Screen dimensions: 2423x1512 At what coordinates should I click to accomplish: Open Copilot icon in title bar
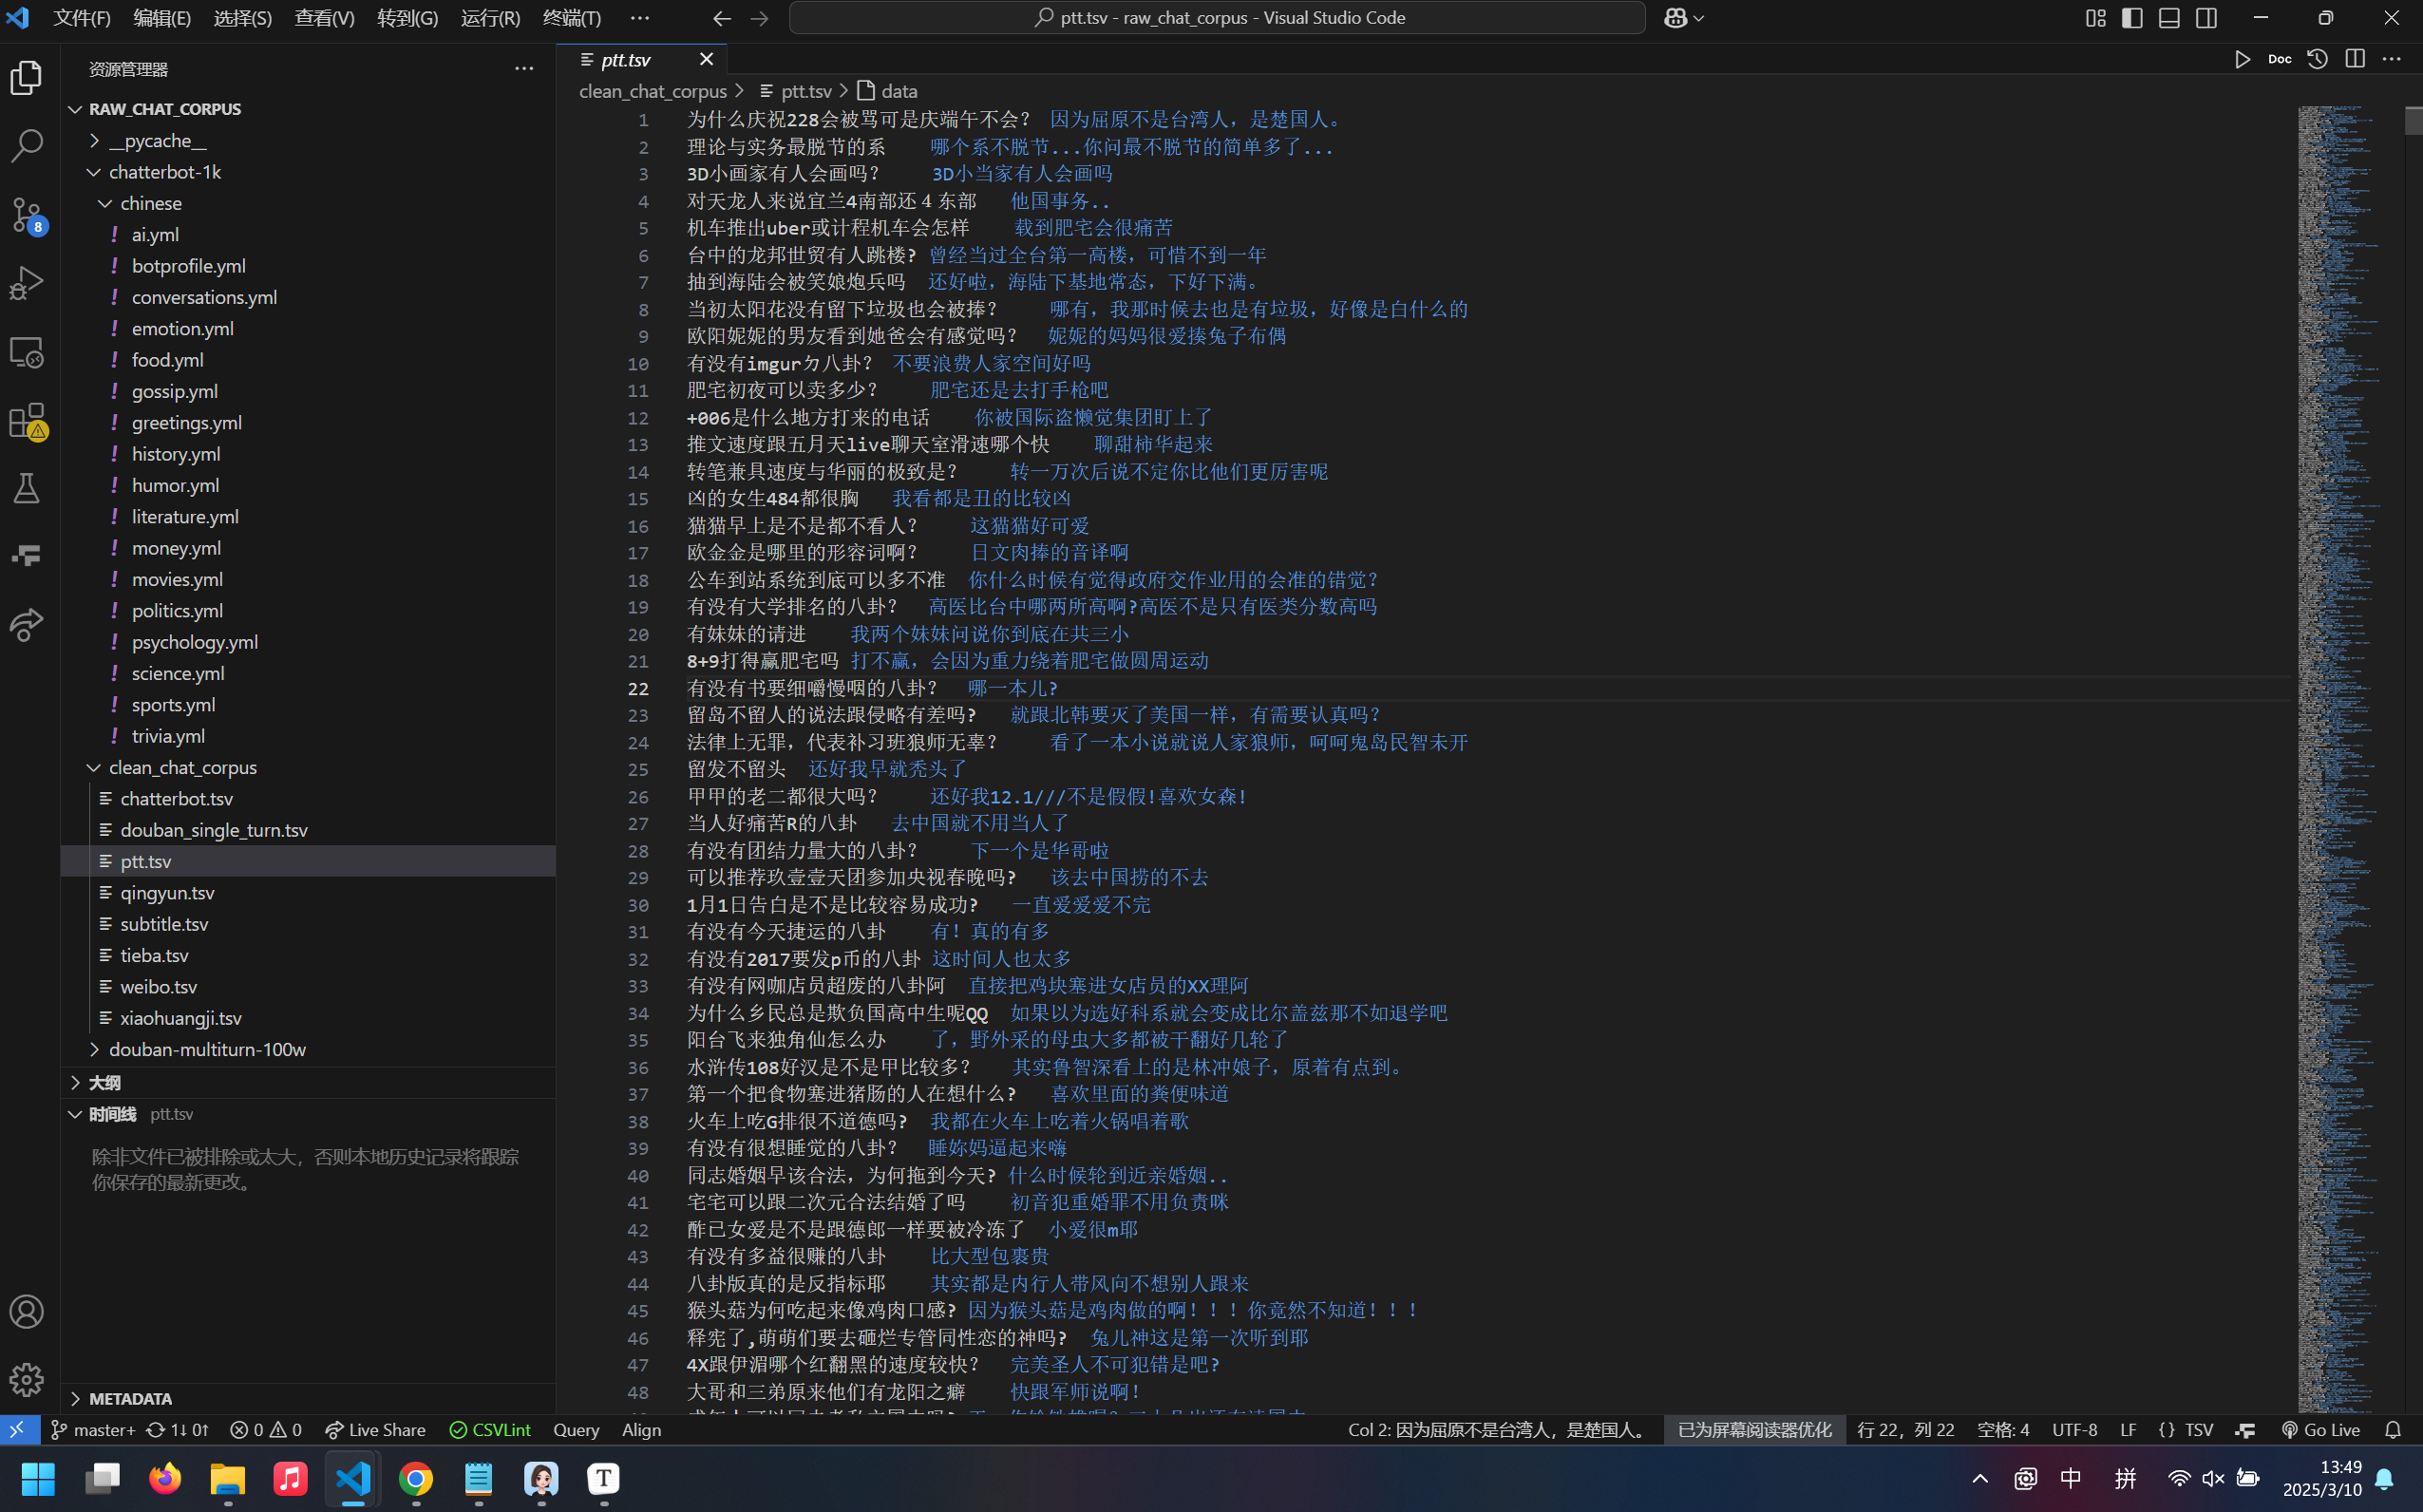1676,18
